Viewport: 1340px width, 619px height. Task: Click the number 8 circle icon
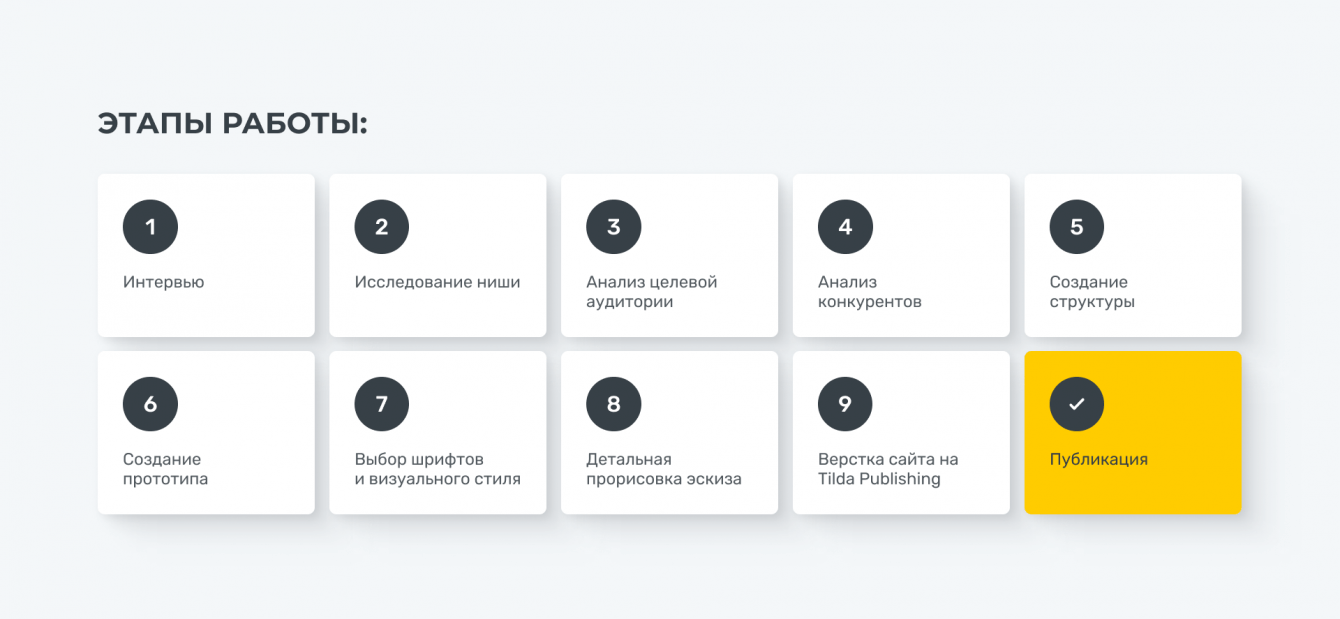pyautogui.click(x=613, y=404)
